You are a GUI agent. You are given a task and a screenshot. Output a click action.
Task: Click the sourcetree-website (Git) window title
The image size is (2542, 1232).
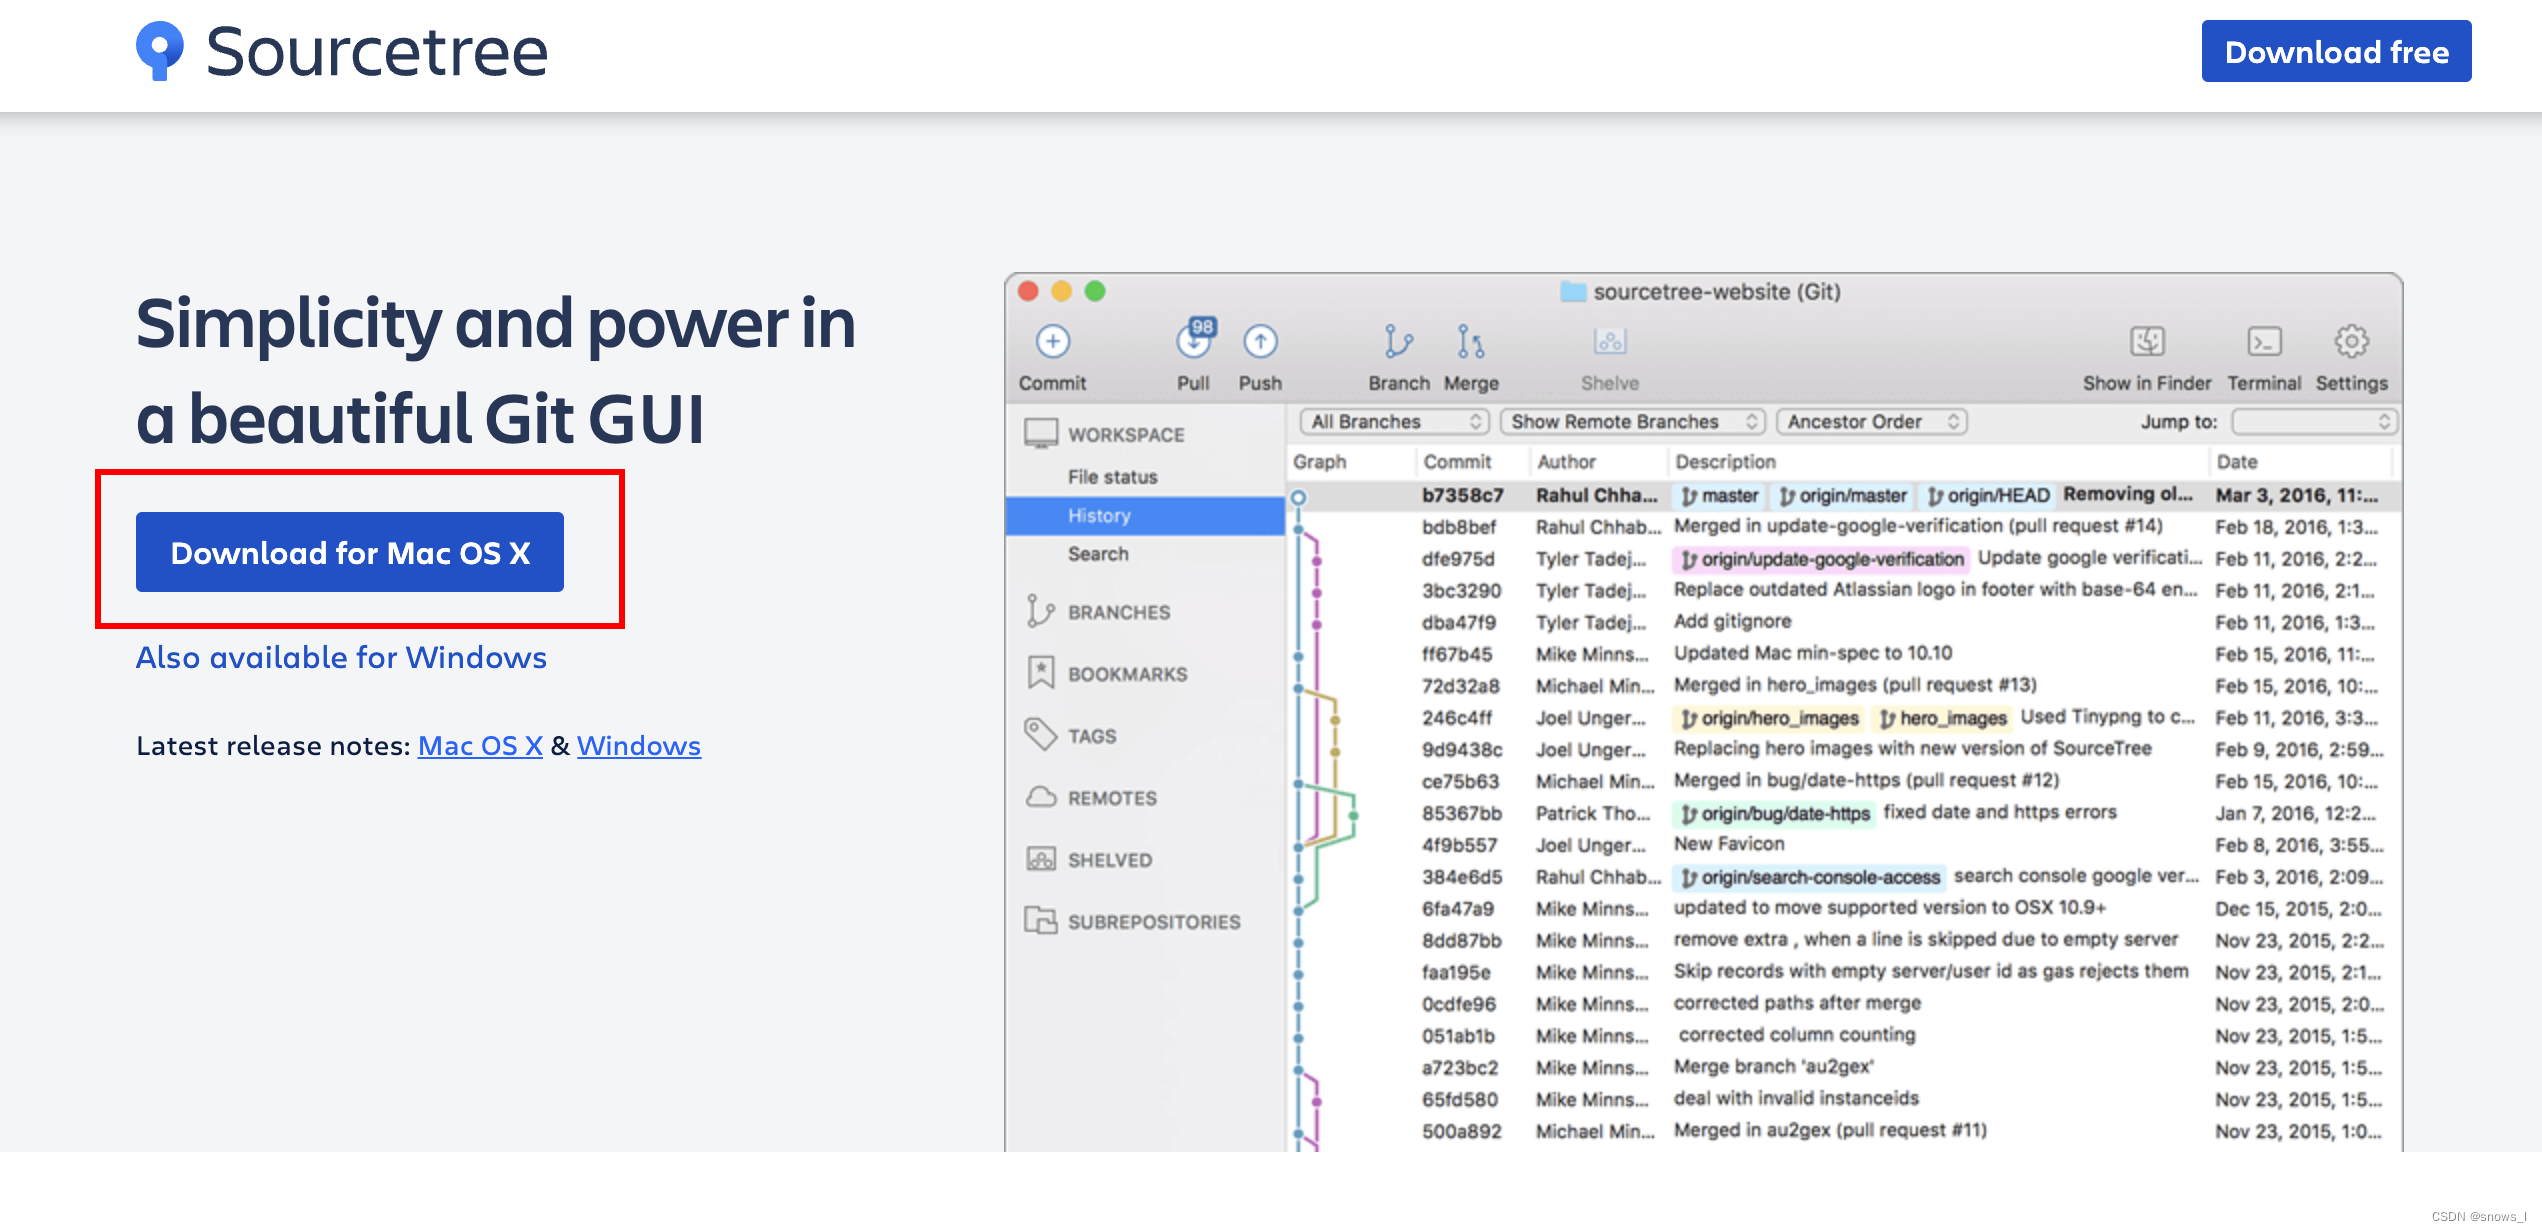pos(1716,292)
